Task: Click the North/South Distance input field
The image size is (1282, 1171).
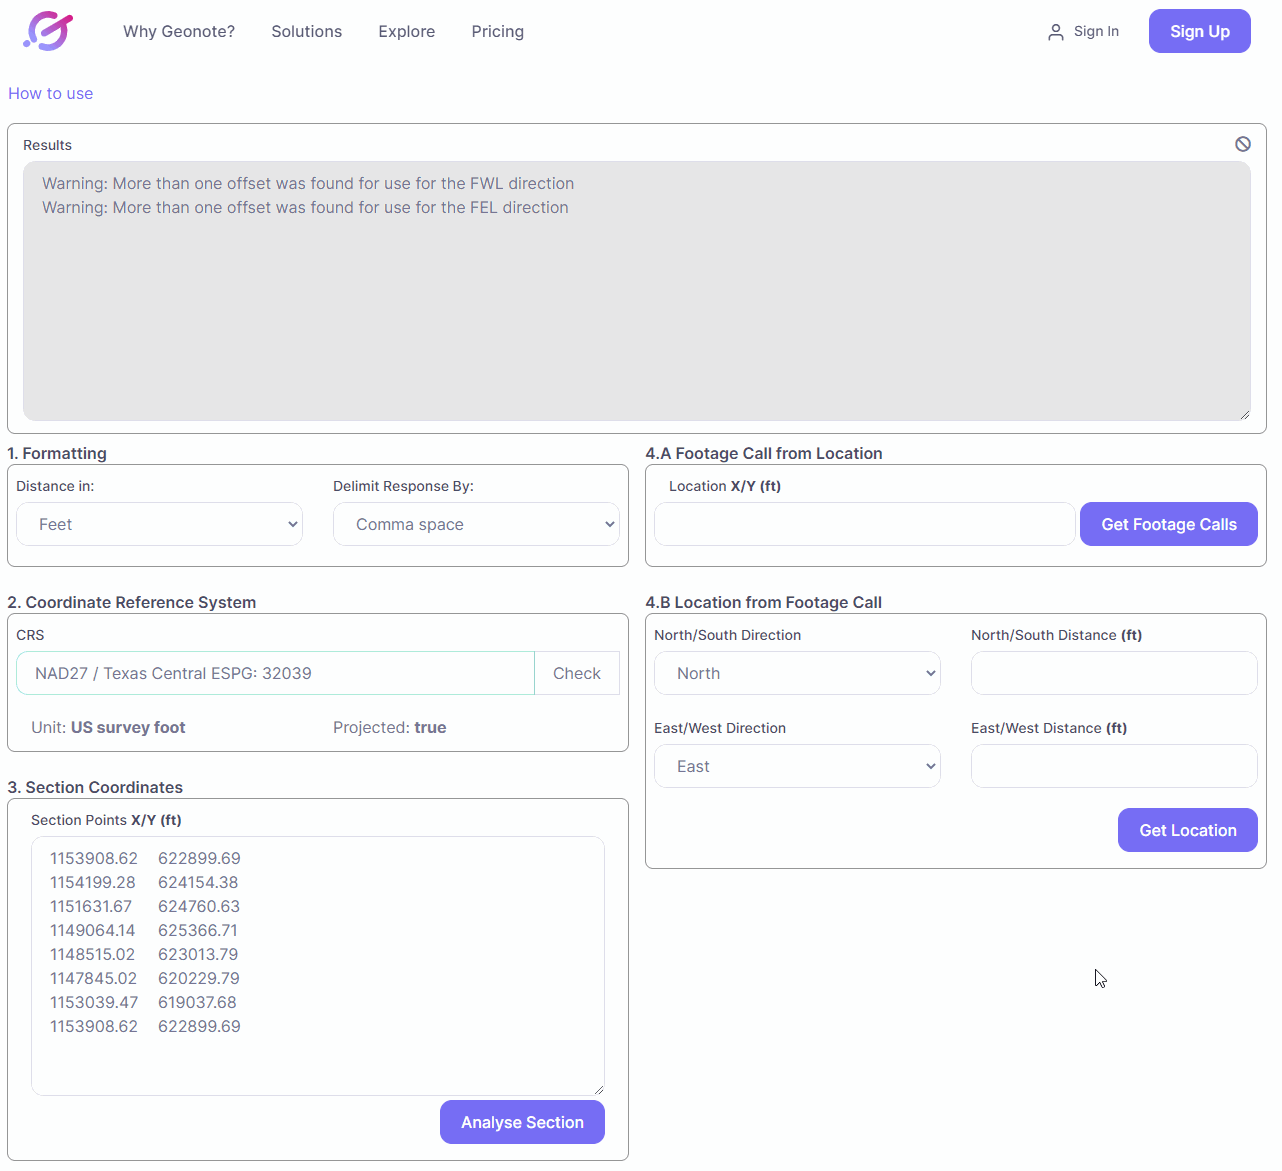Action: coord(1113,673)
